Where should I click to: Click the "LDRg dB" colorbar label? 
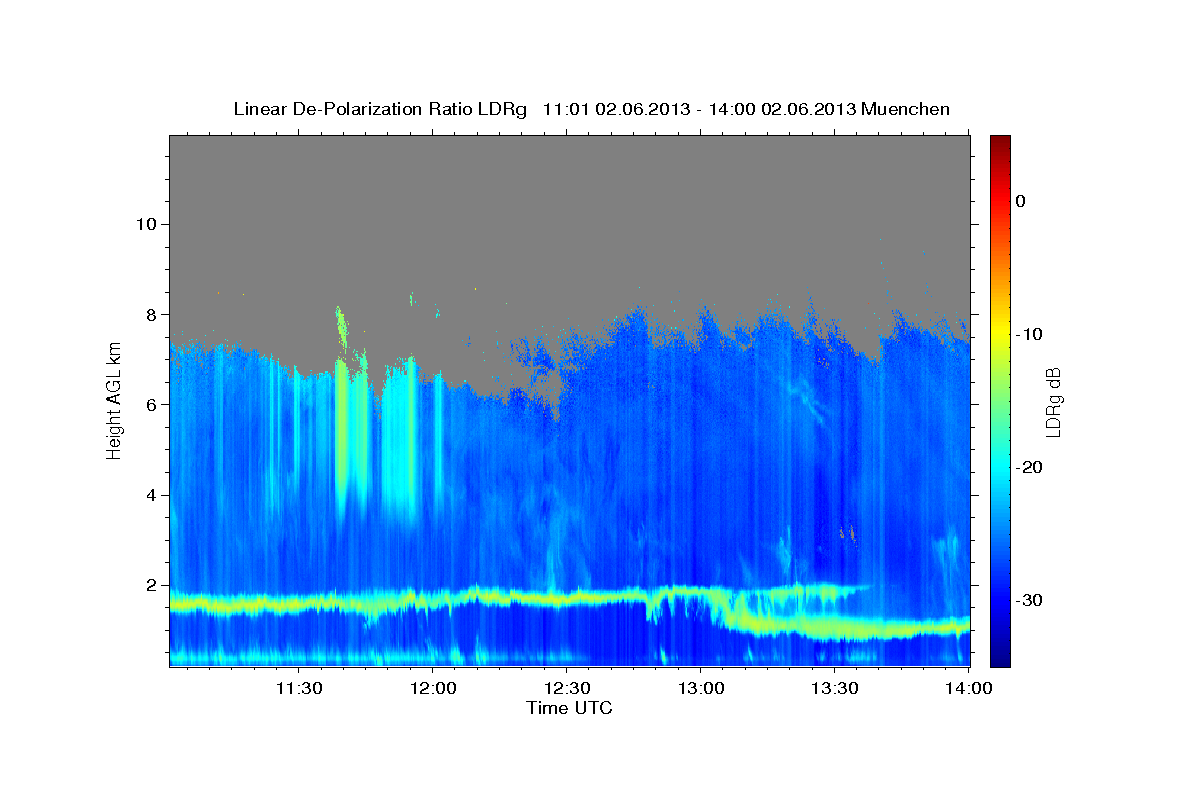[1052, 401]
